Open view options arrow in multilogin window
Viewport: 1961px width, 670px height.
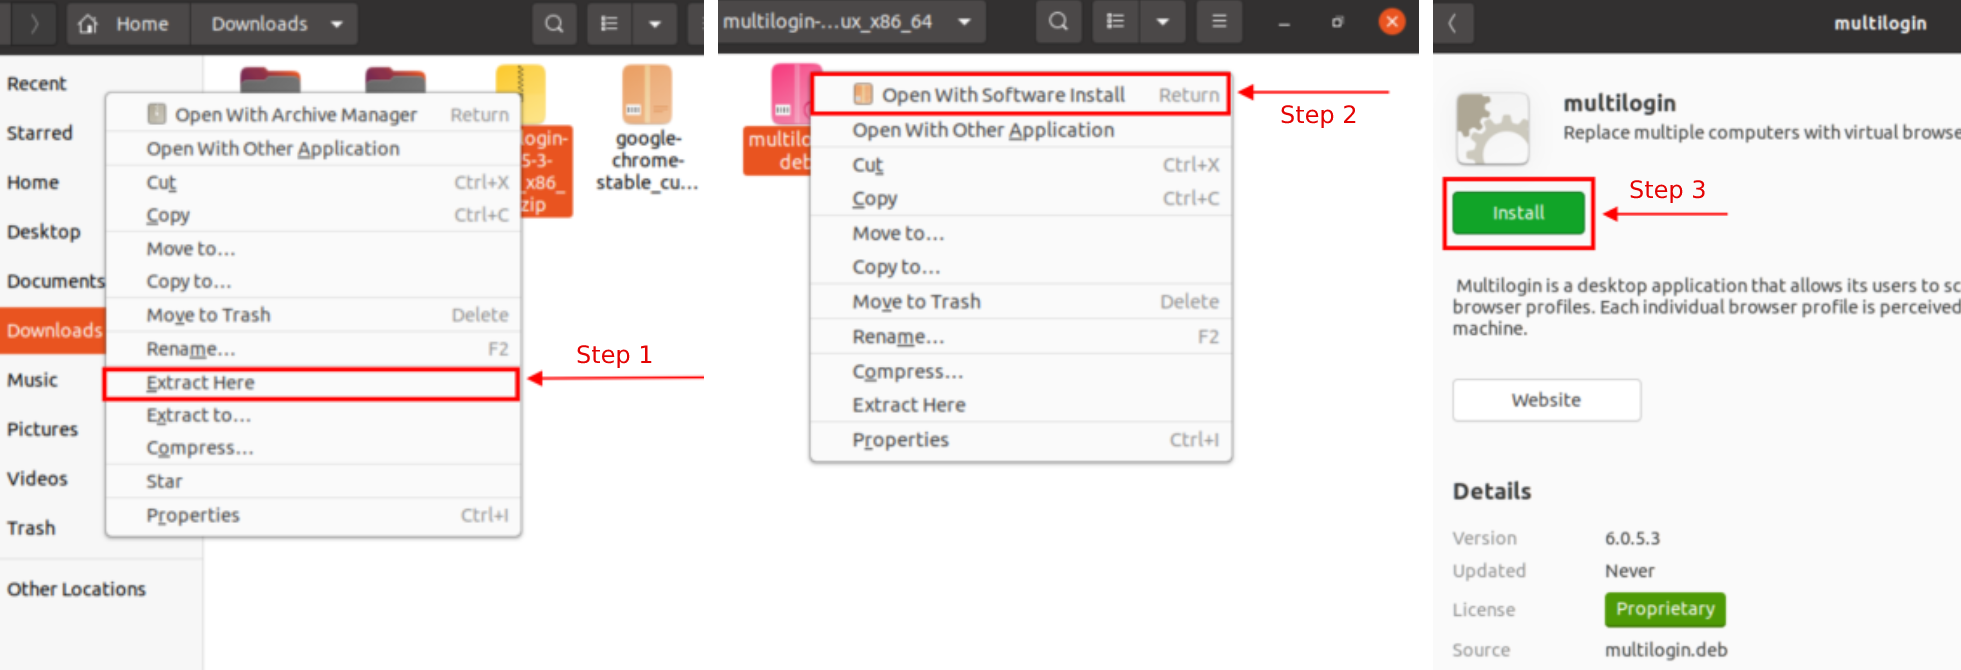(1162, 21)
